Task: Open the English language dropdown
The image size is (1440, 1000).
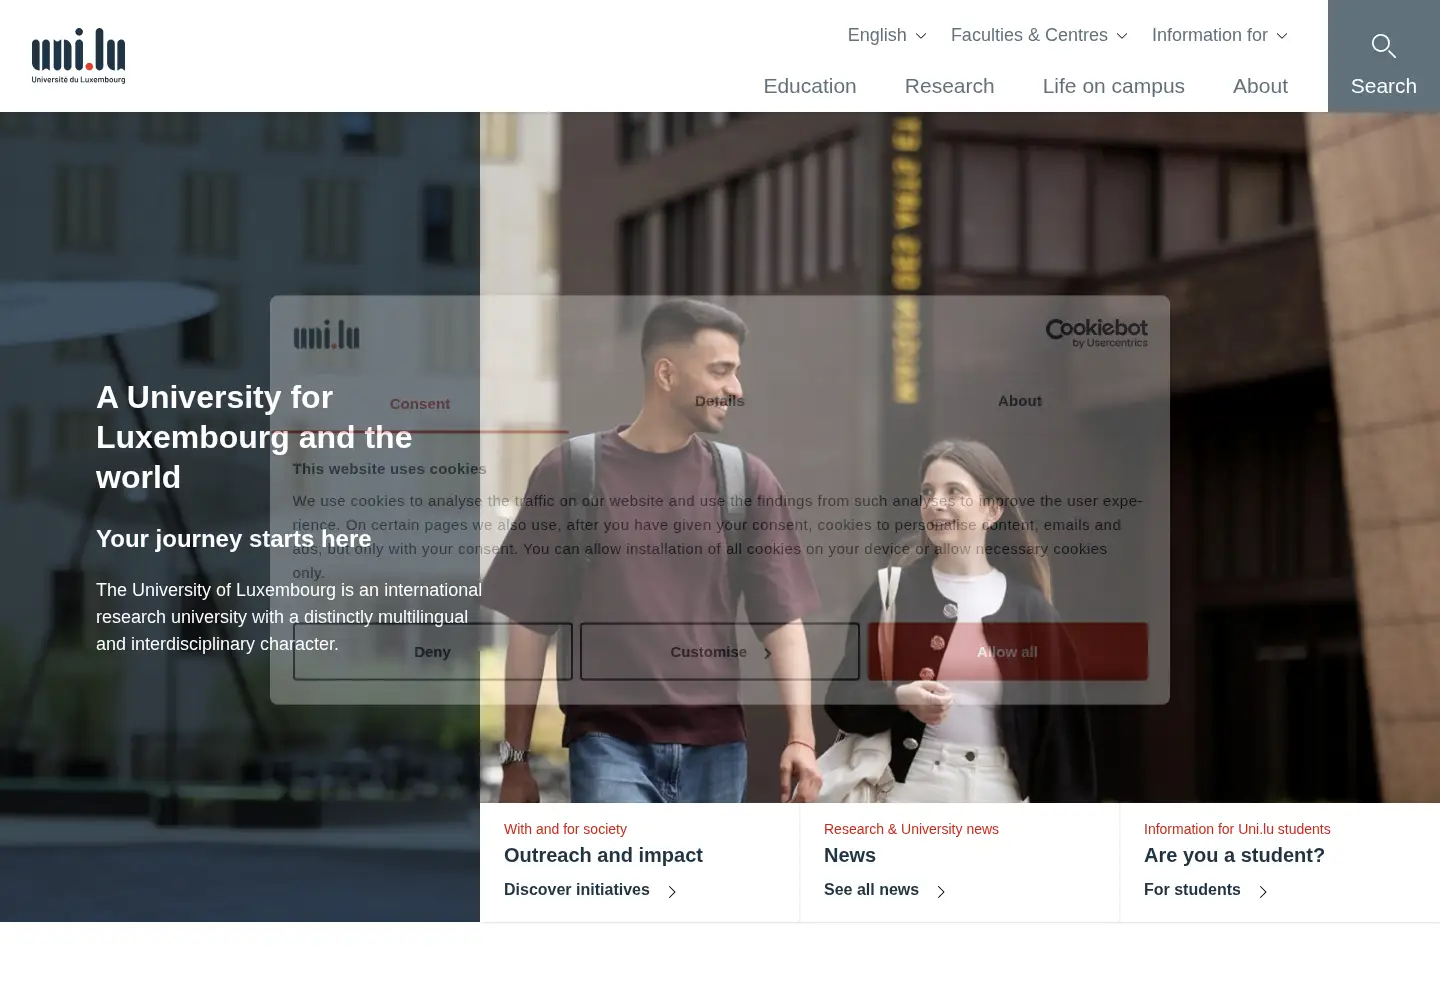Action: (887, 35)
